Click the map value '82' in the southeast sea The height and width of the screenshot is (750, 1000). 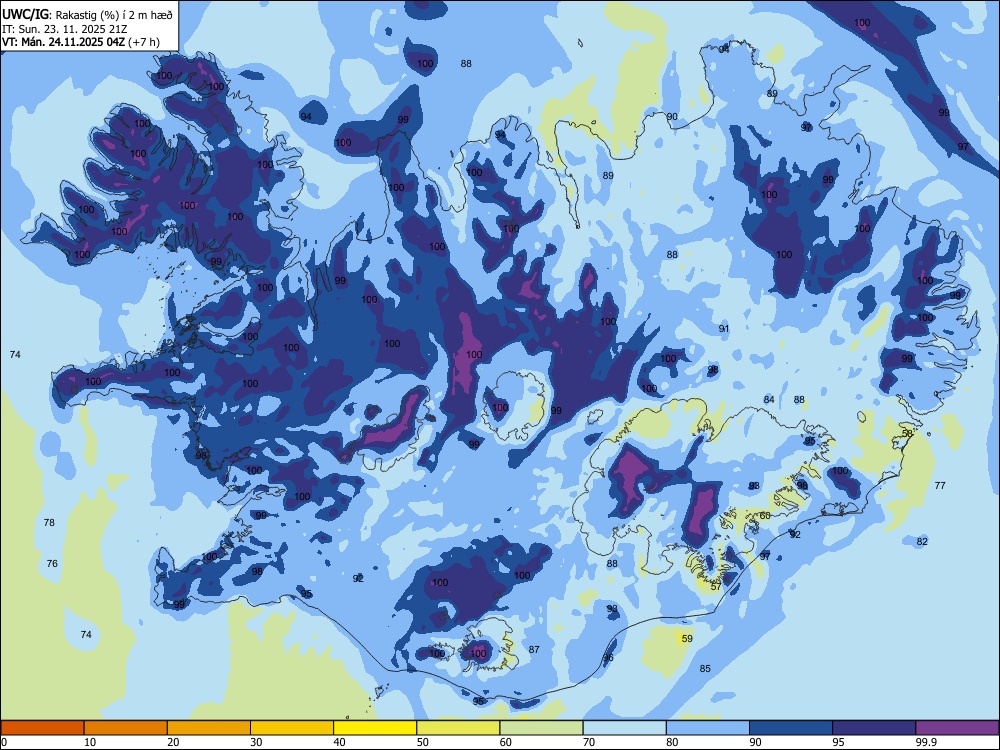[922, 541]
